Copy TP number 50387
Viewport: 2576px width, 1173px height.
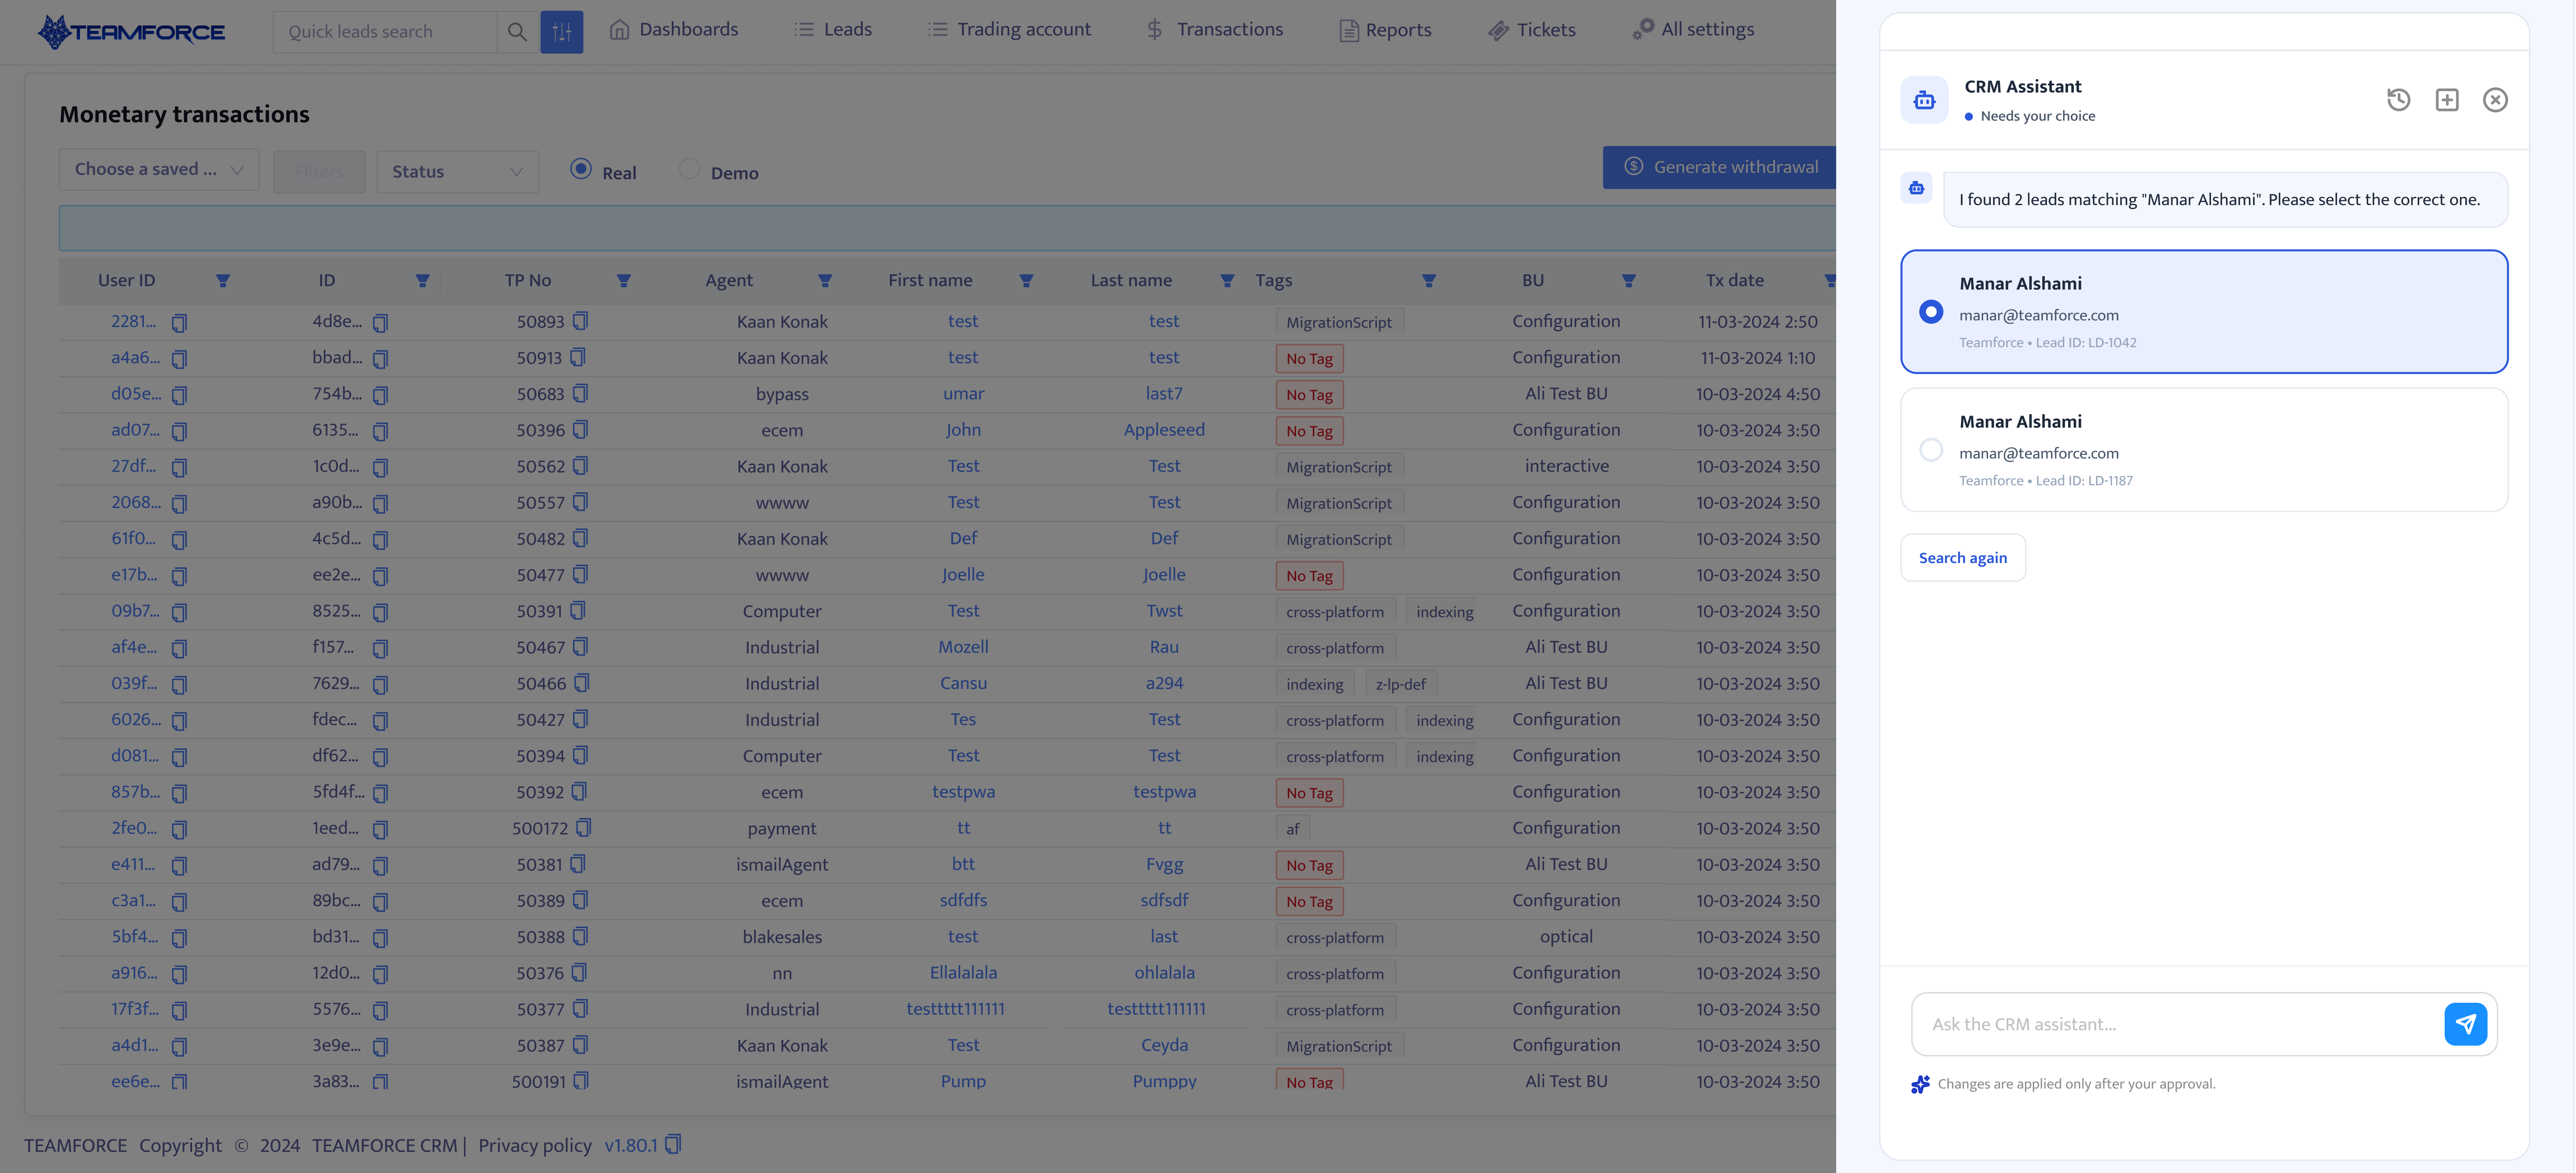[581, 1045]
